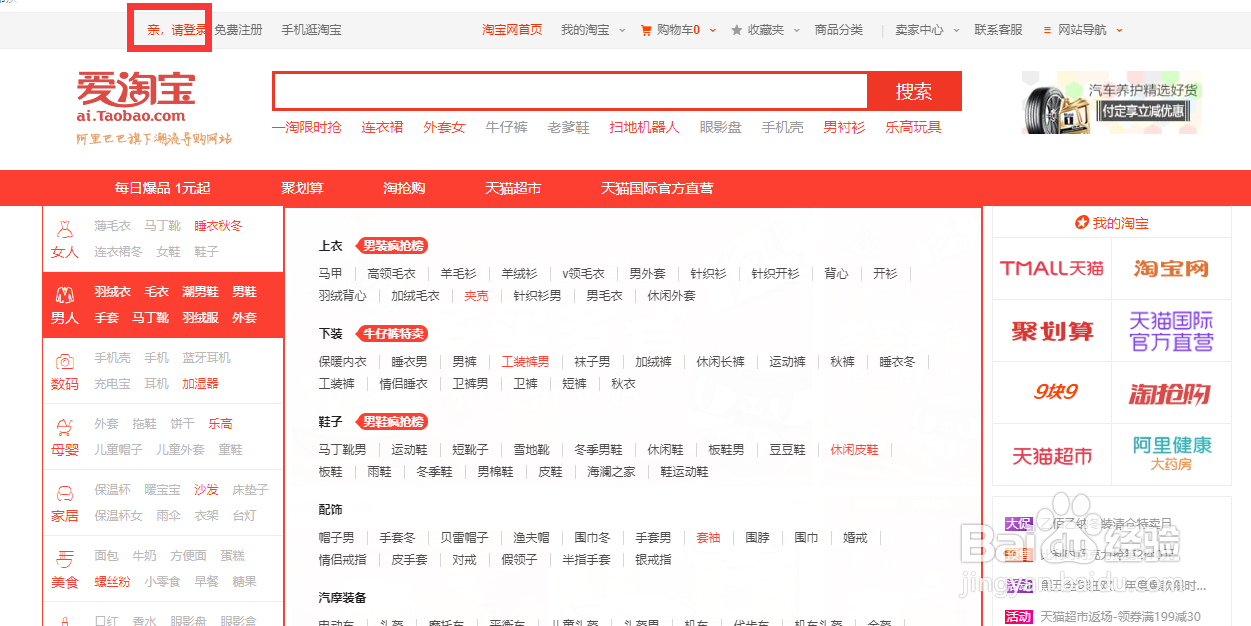The height and width of the screenshot is (626, 1251).
Task: Select the 男人 category icon
Action: [x=65, y=295]
